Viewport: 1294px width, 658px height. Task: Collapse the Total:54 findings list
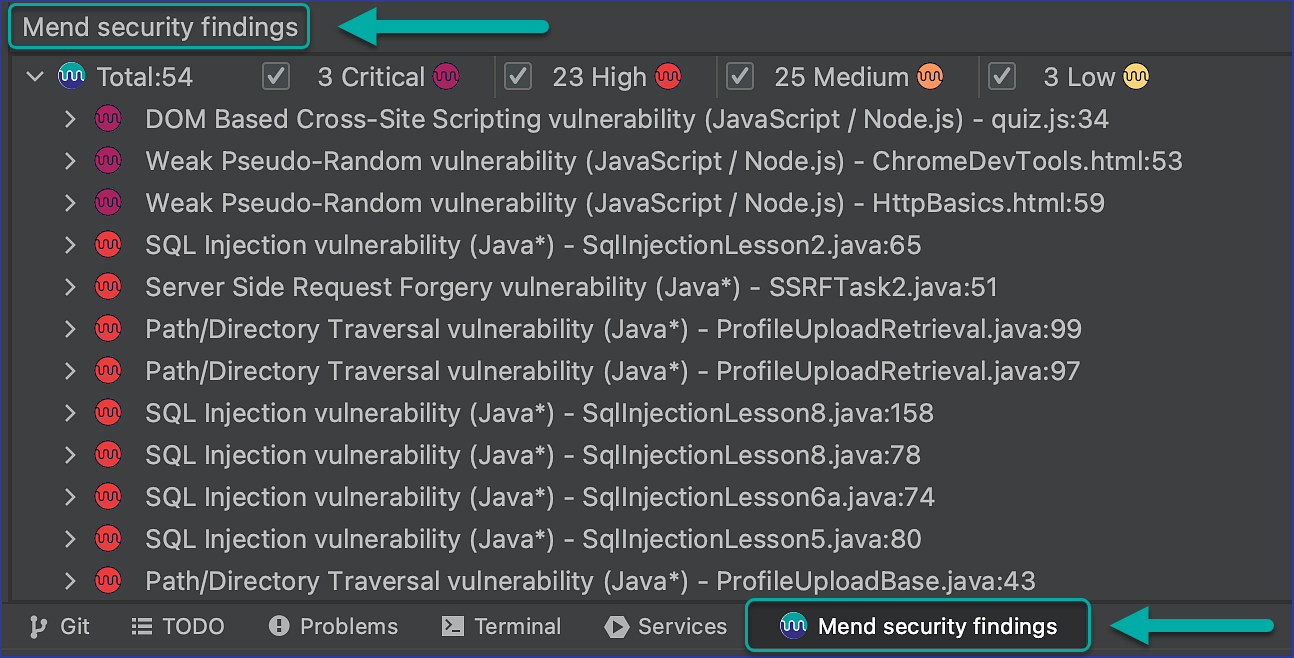click(33, 76)
